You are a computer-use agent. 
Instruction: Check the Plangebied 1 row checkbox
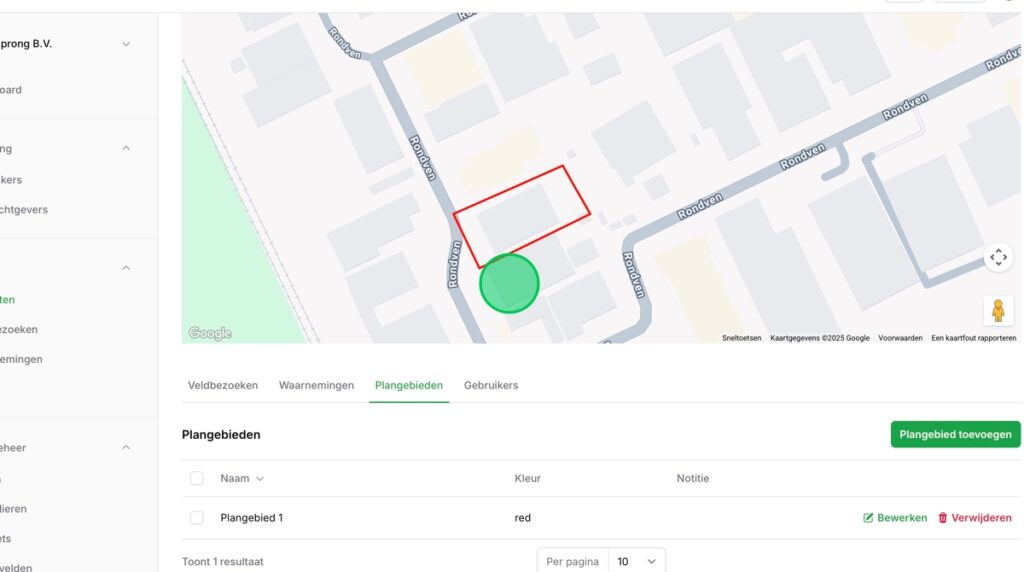click(x=197, y=518)
